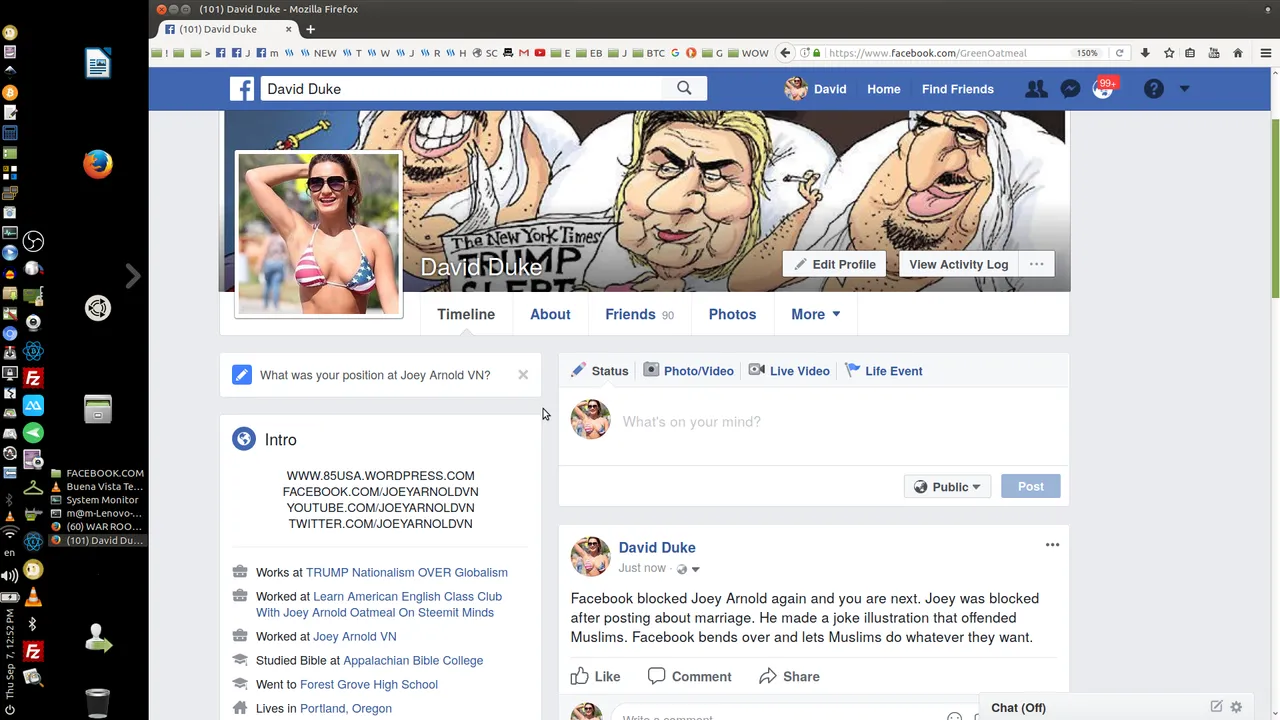Click the Facebook search field
Image resolution: width=1280 pixels, height=720 pixels.
tap(462, 89)
